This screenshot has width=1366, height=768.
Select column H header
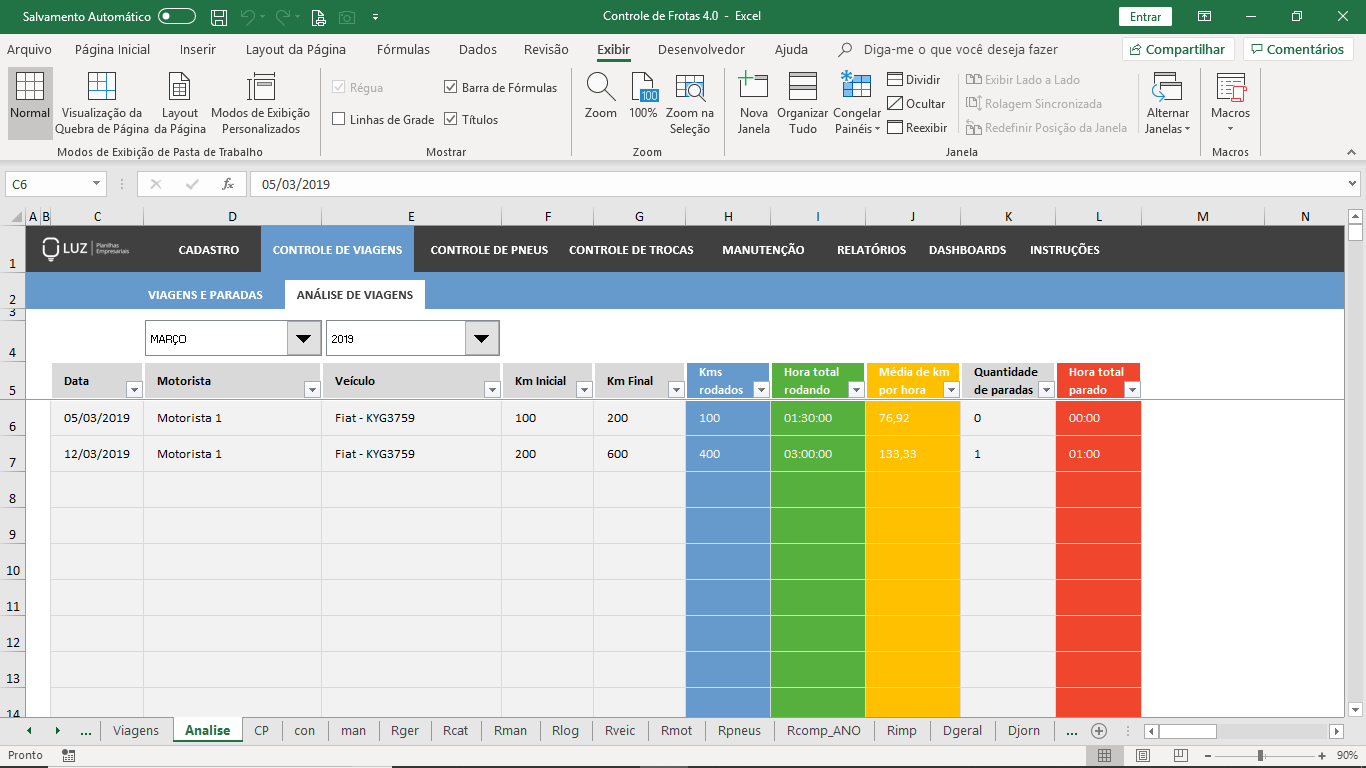click(728, 216)
